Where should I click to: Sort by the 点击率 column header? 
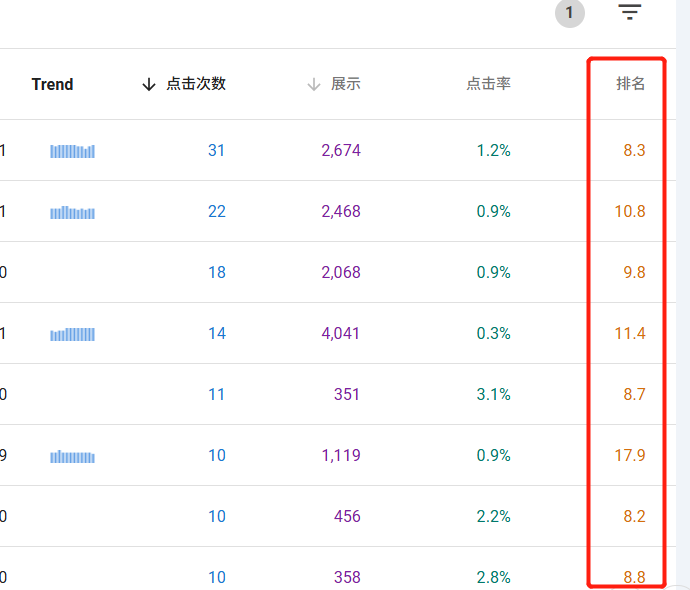pos(488,84)
